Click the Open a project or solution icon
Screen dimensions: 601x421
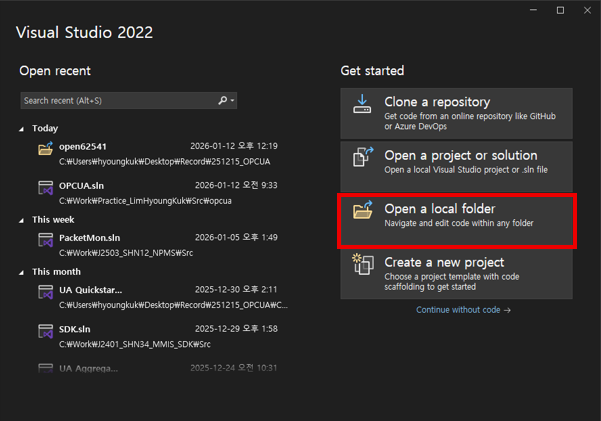(362, 157)
